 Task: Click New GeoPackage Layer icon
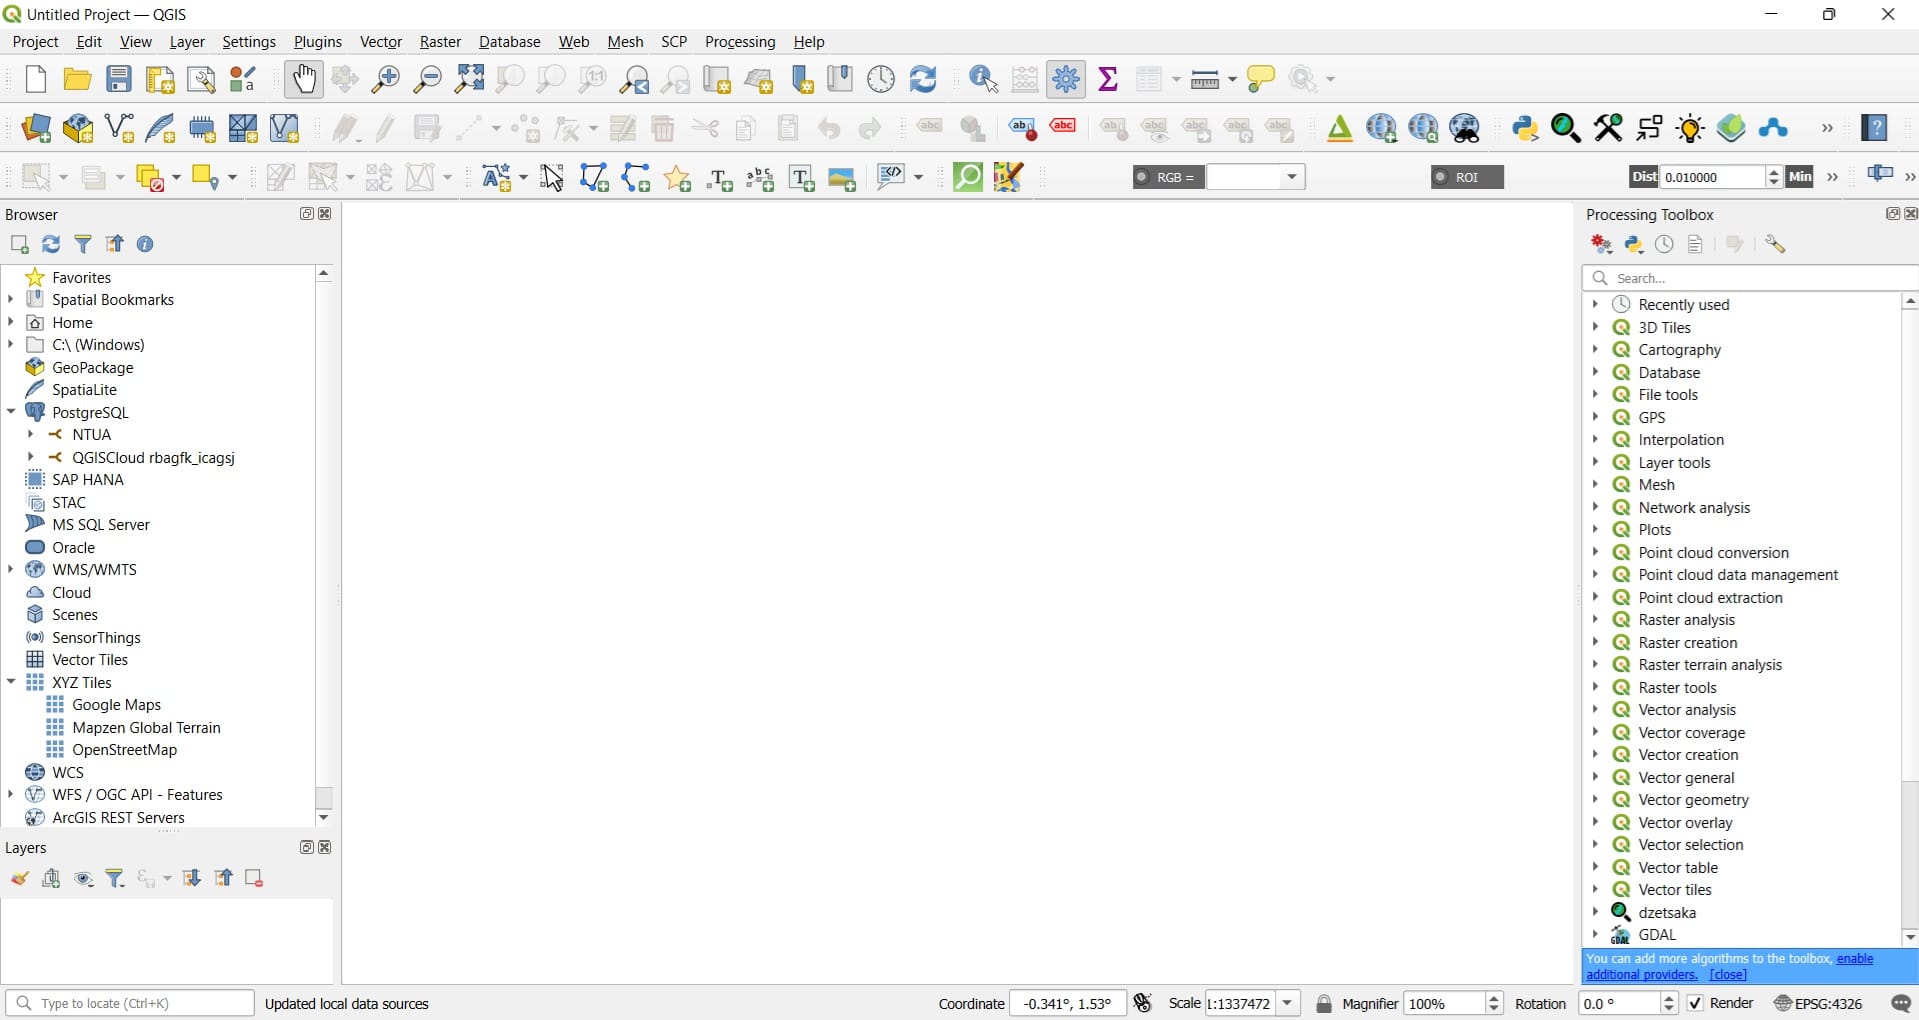click(x=78, y=128)
